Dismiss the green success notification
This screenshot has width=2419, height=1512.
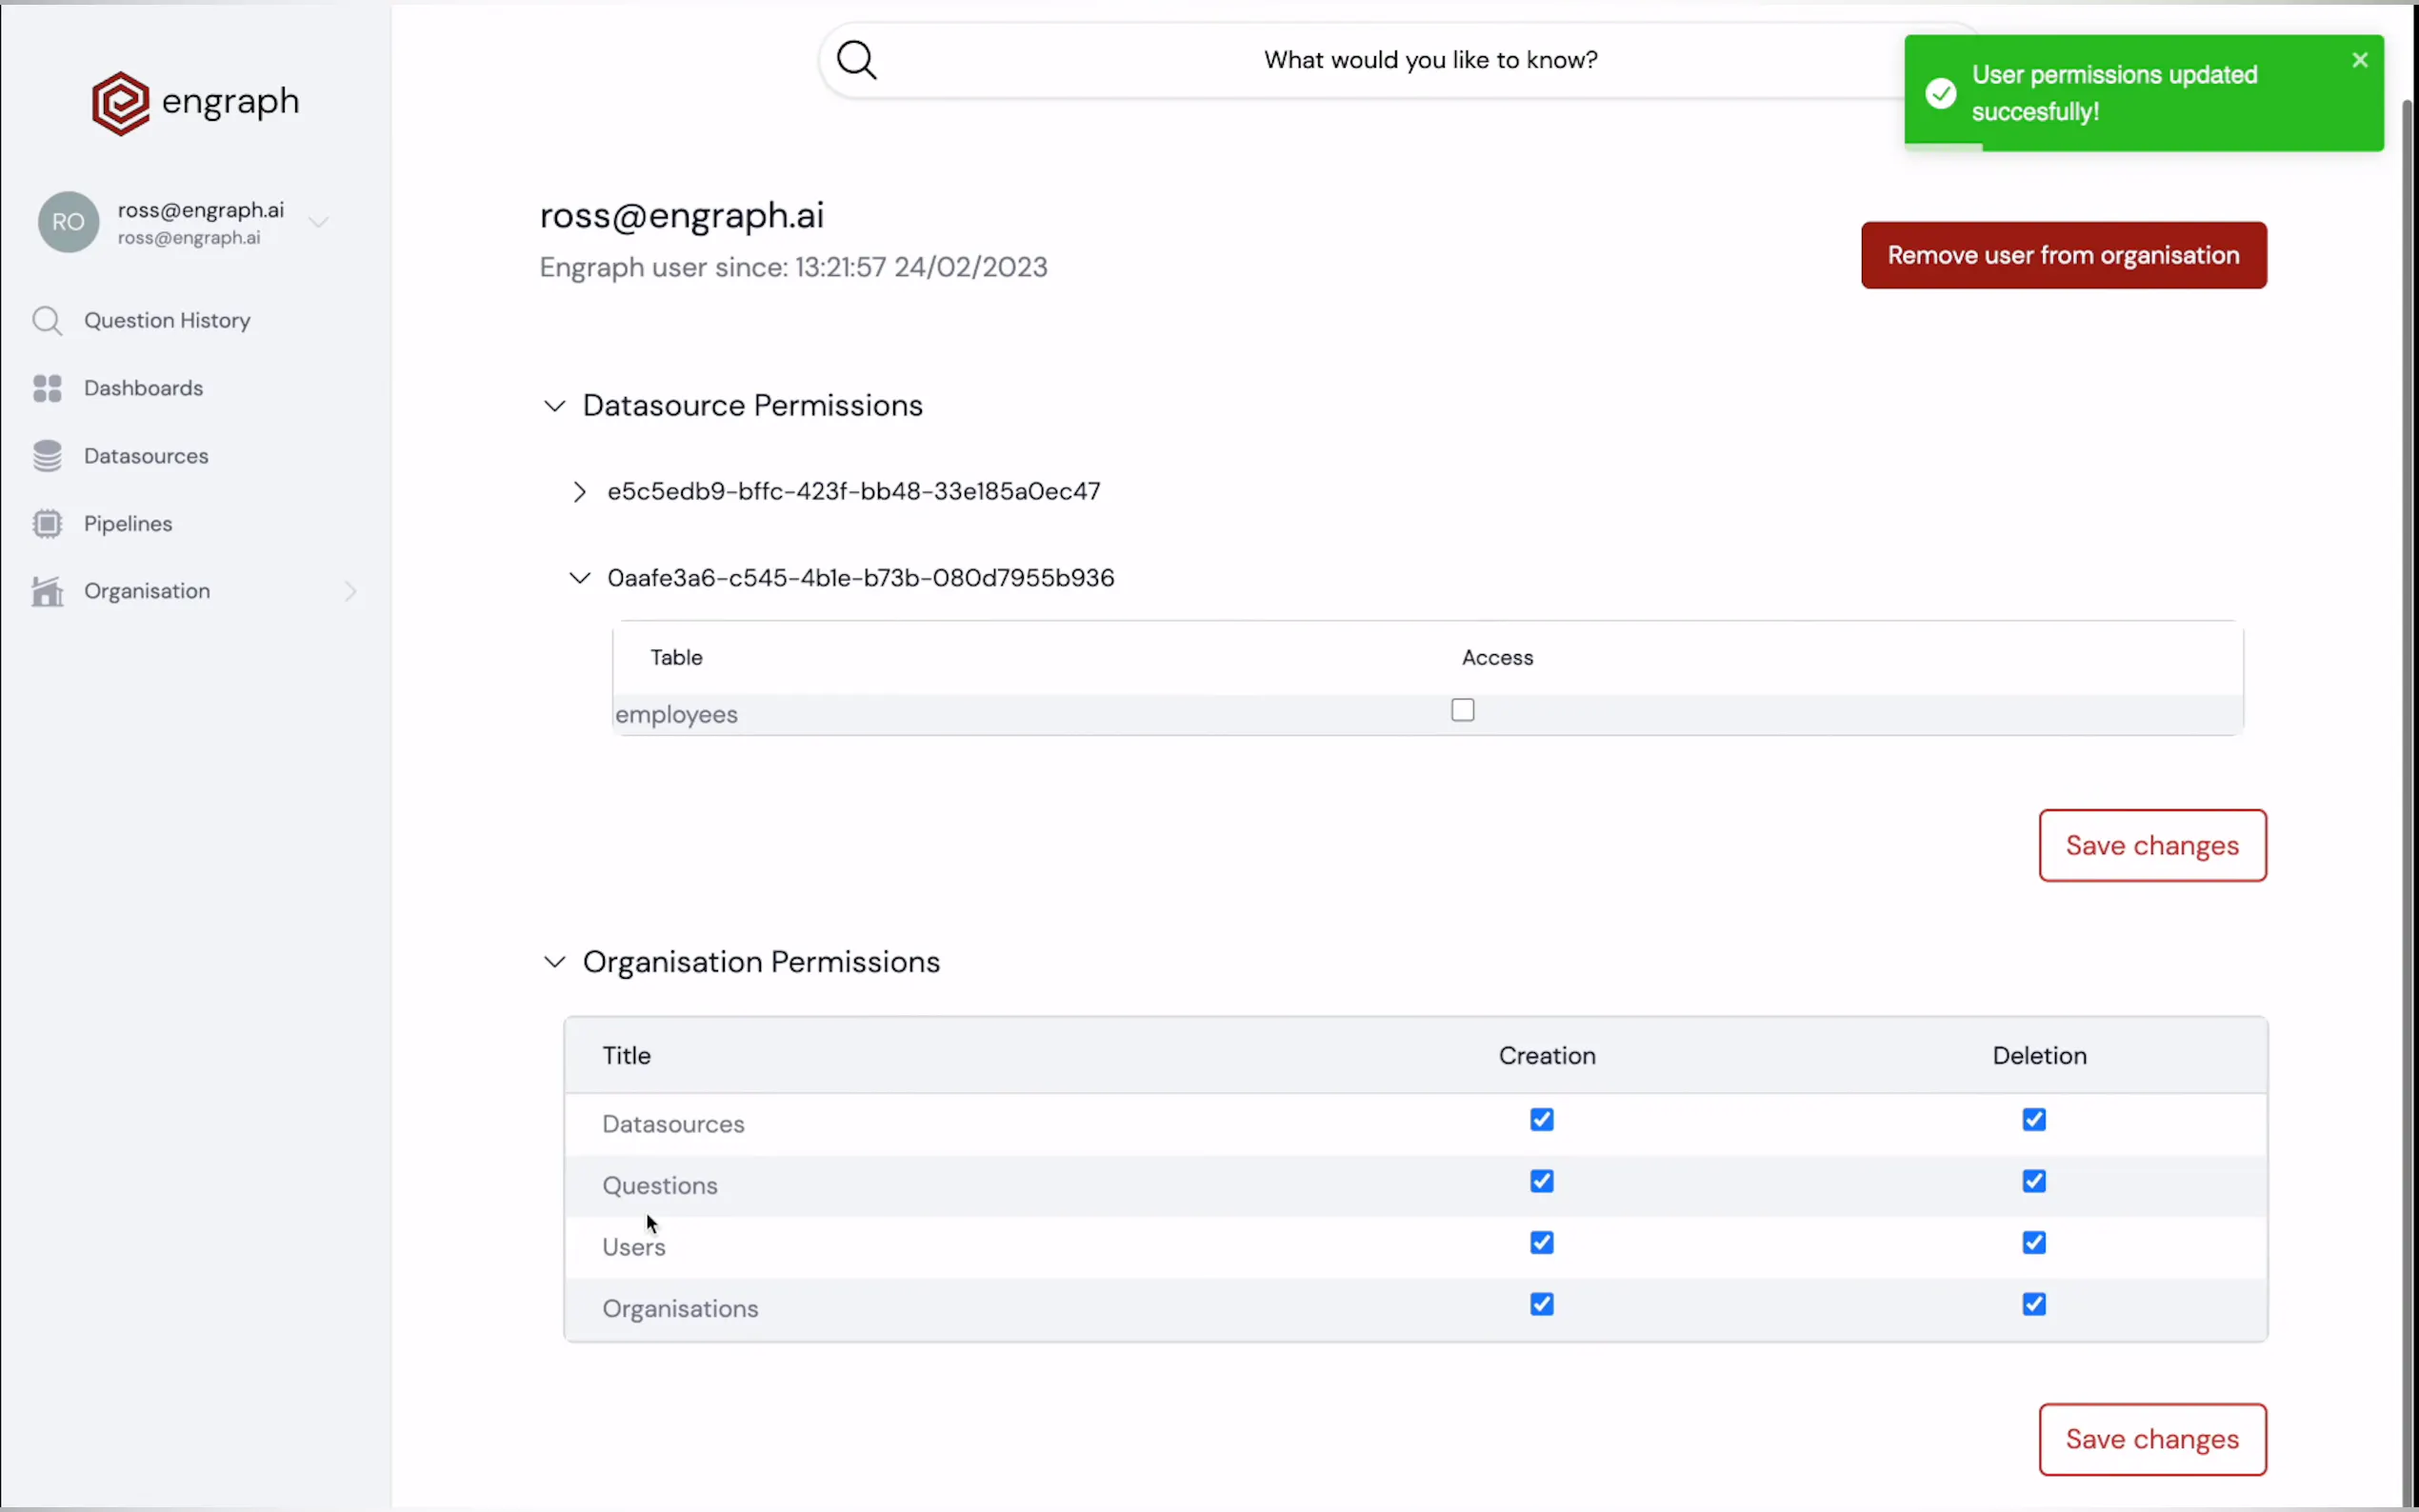[x=2359, y=60]
